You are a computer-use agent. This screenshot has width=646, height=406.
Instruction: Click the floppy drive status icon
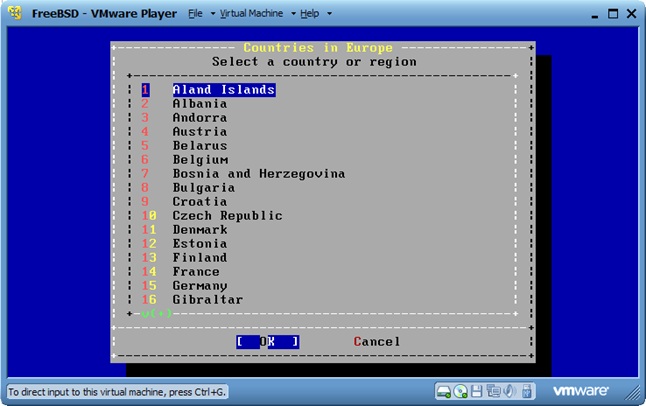[477, 390]
